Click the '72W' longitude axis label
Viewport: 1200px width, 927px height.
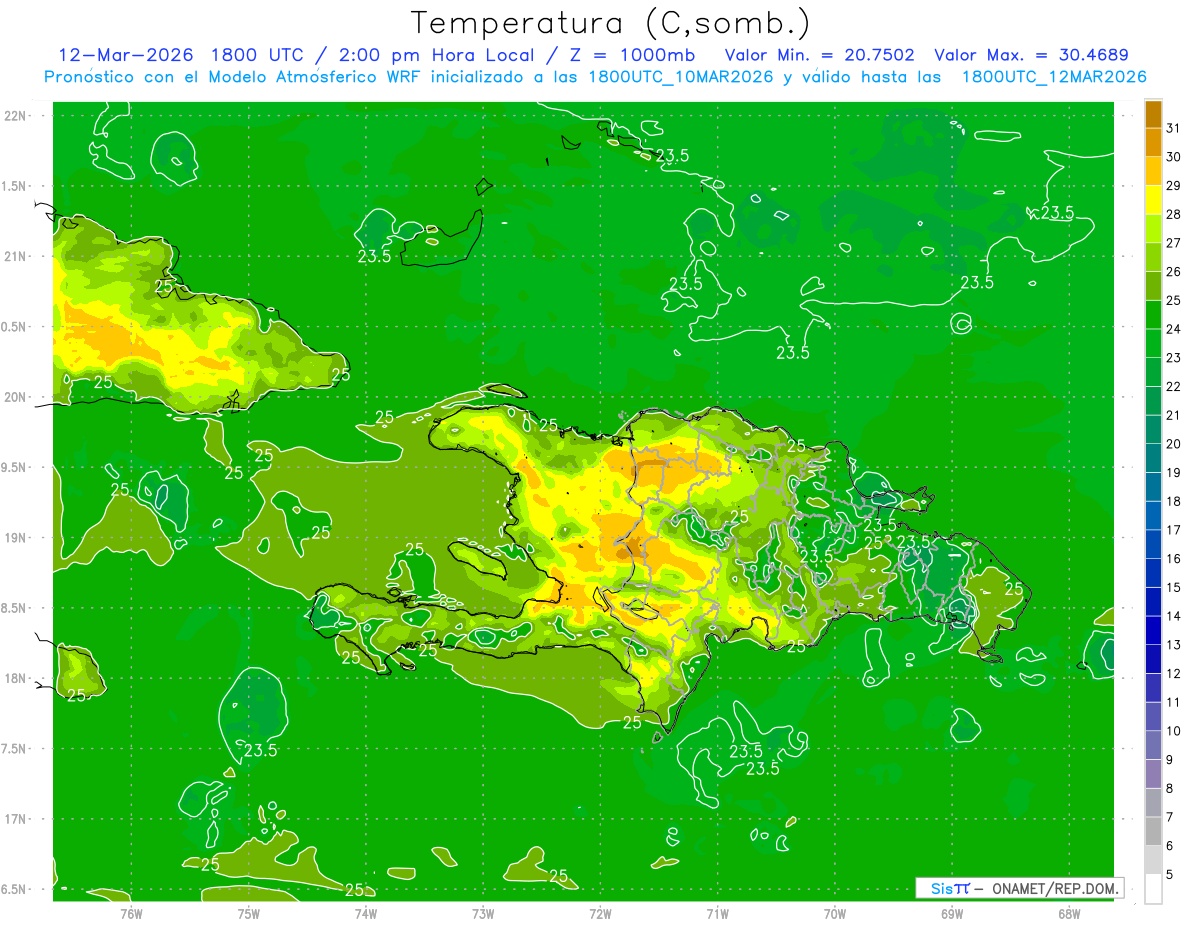pos(601,913)
